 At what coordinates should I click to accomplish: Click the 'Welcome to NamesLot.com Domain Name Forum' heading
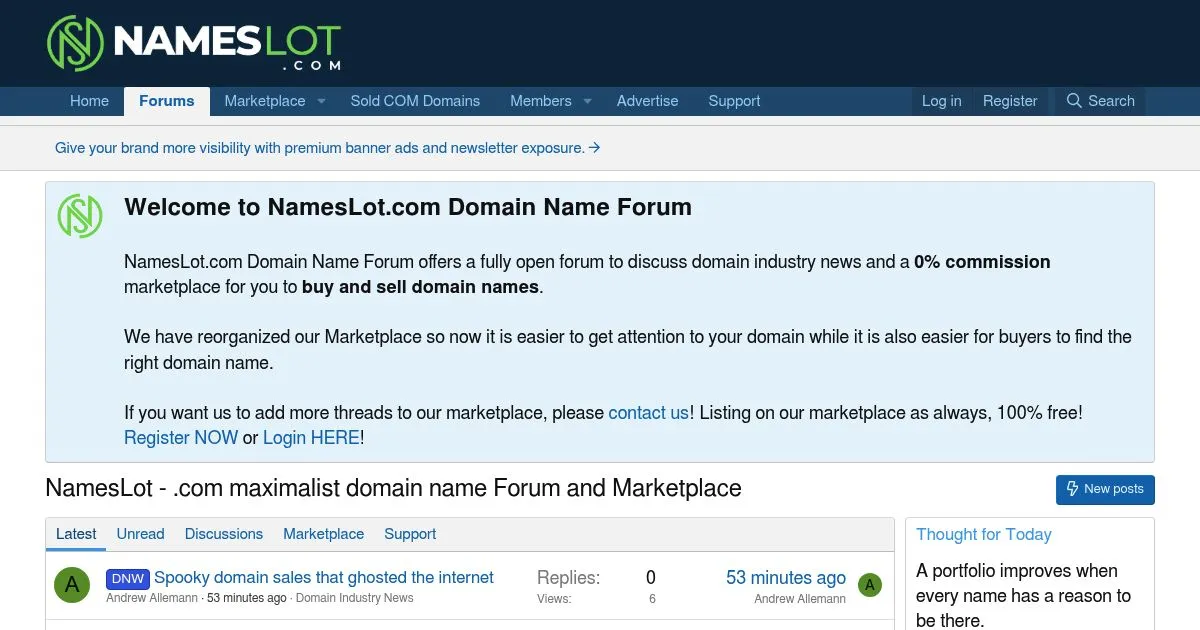(408, 207)
